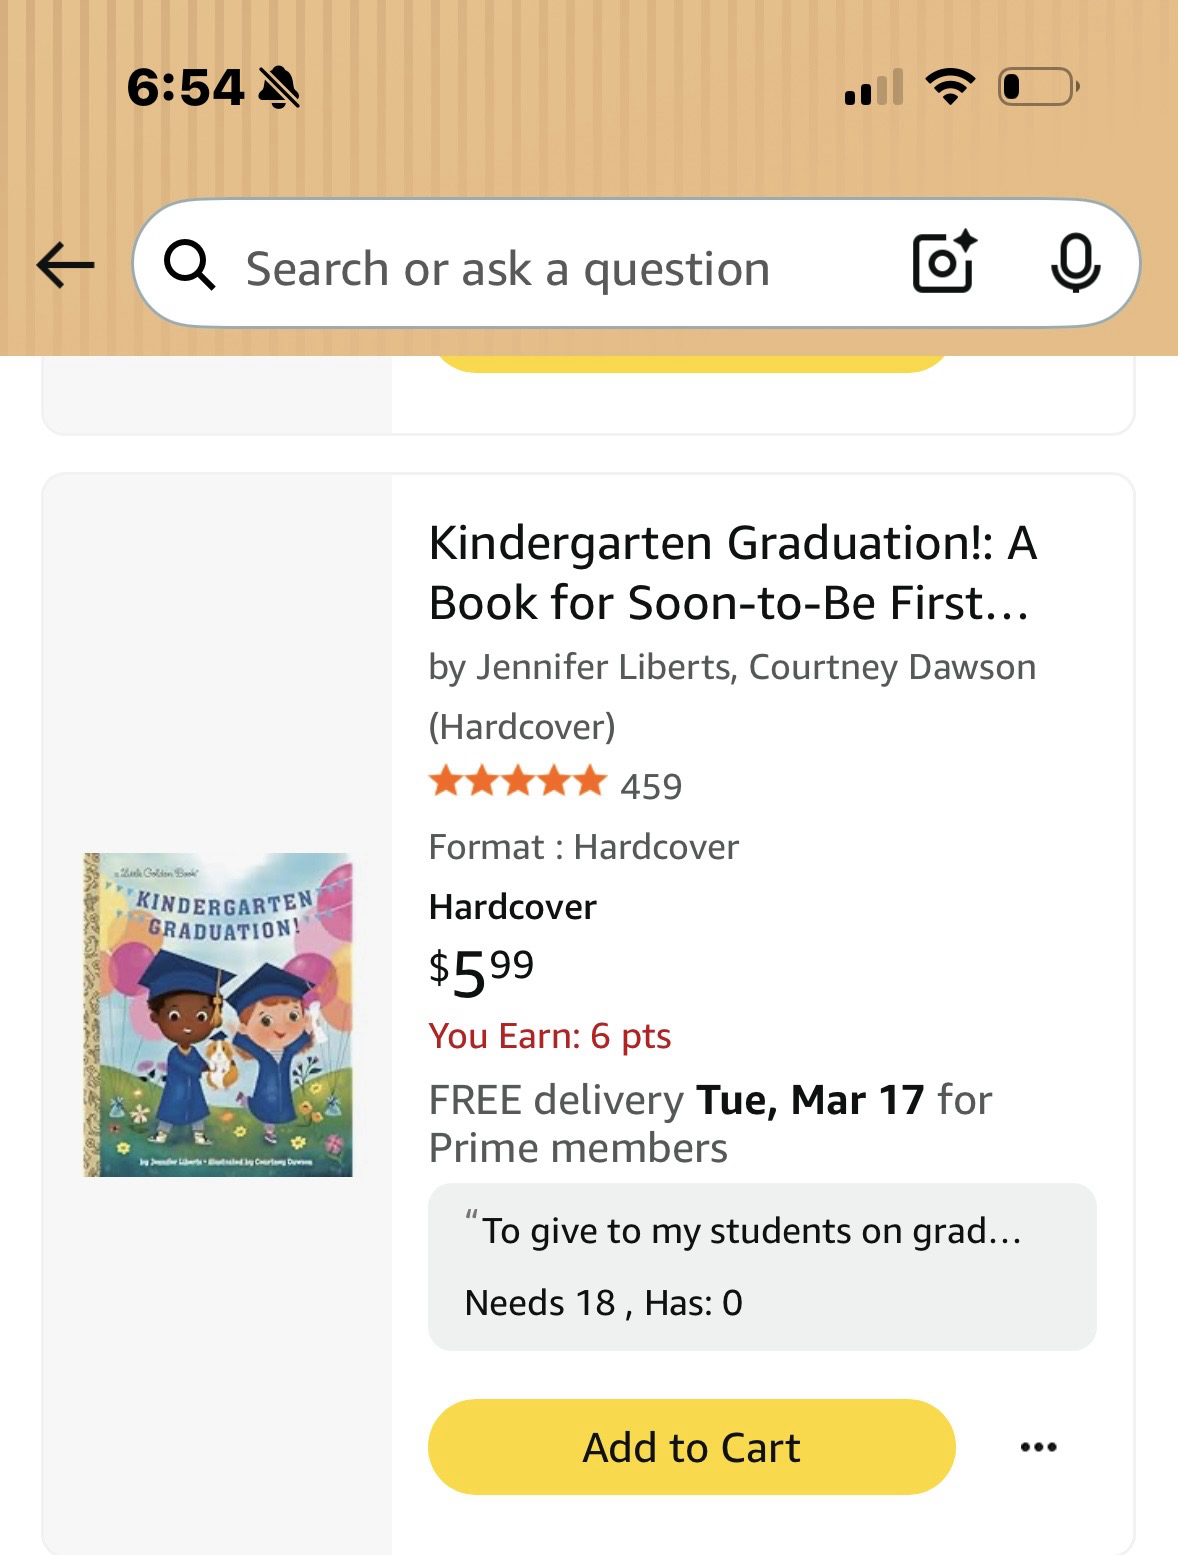Open the Kindergarten Graduation title link

pos(732,573)
